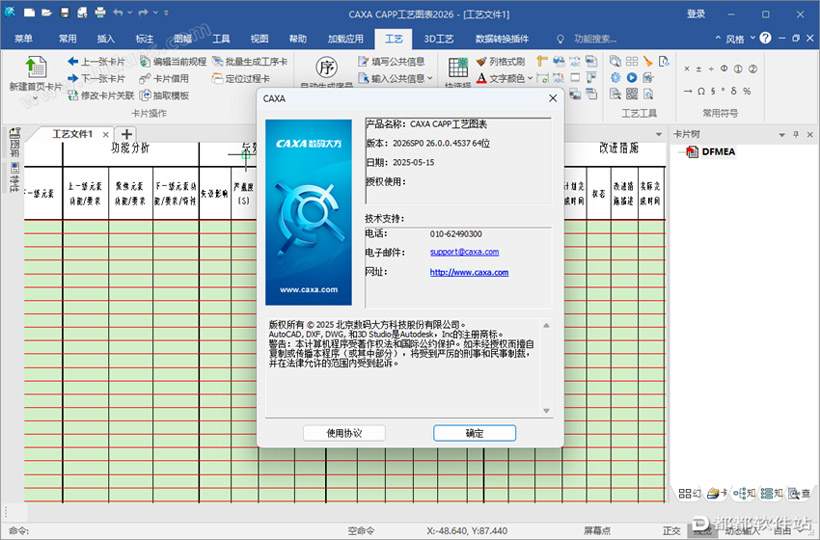Image resolution: width=820 pixels, height=540 pixels.
Task: Click the Print icon in quick access toolbar
Action: (x=100, y=13)
